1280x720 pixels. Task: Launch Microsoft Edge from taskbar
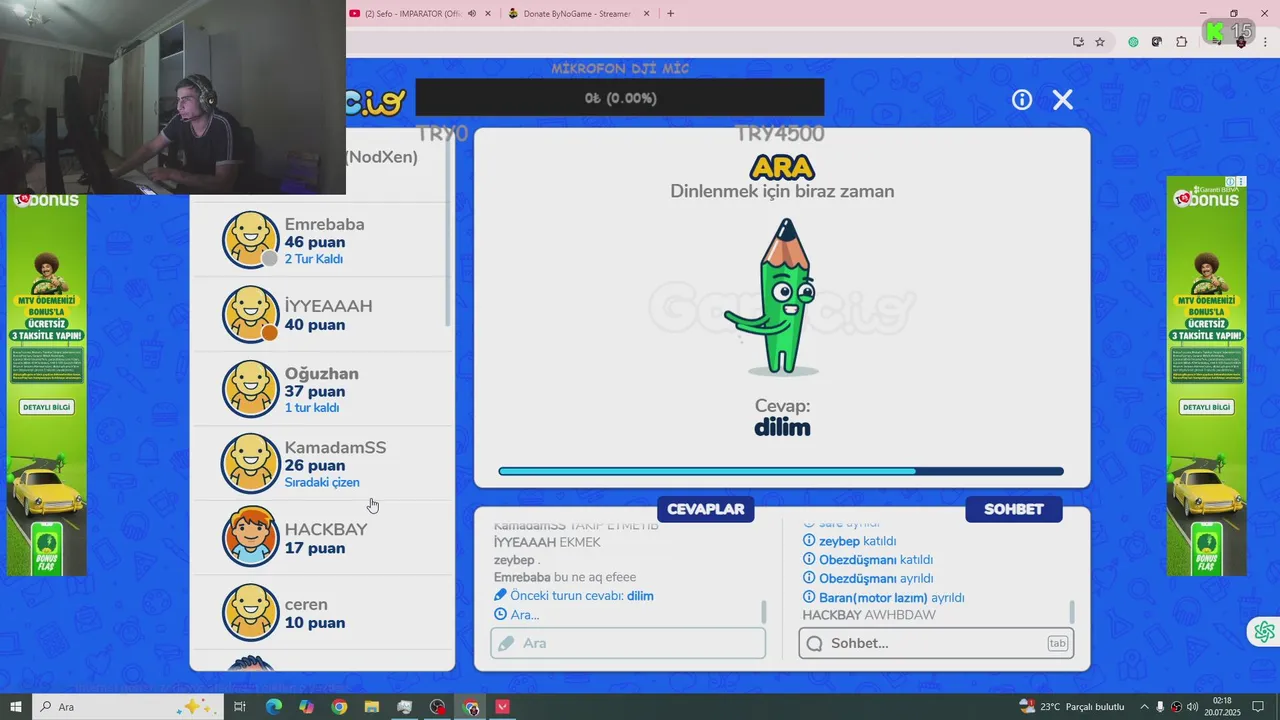273,707
